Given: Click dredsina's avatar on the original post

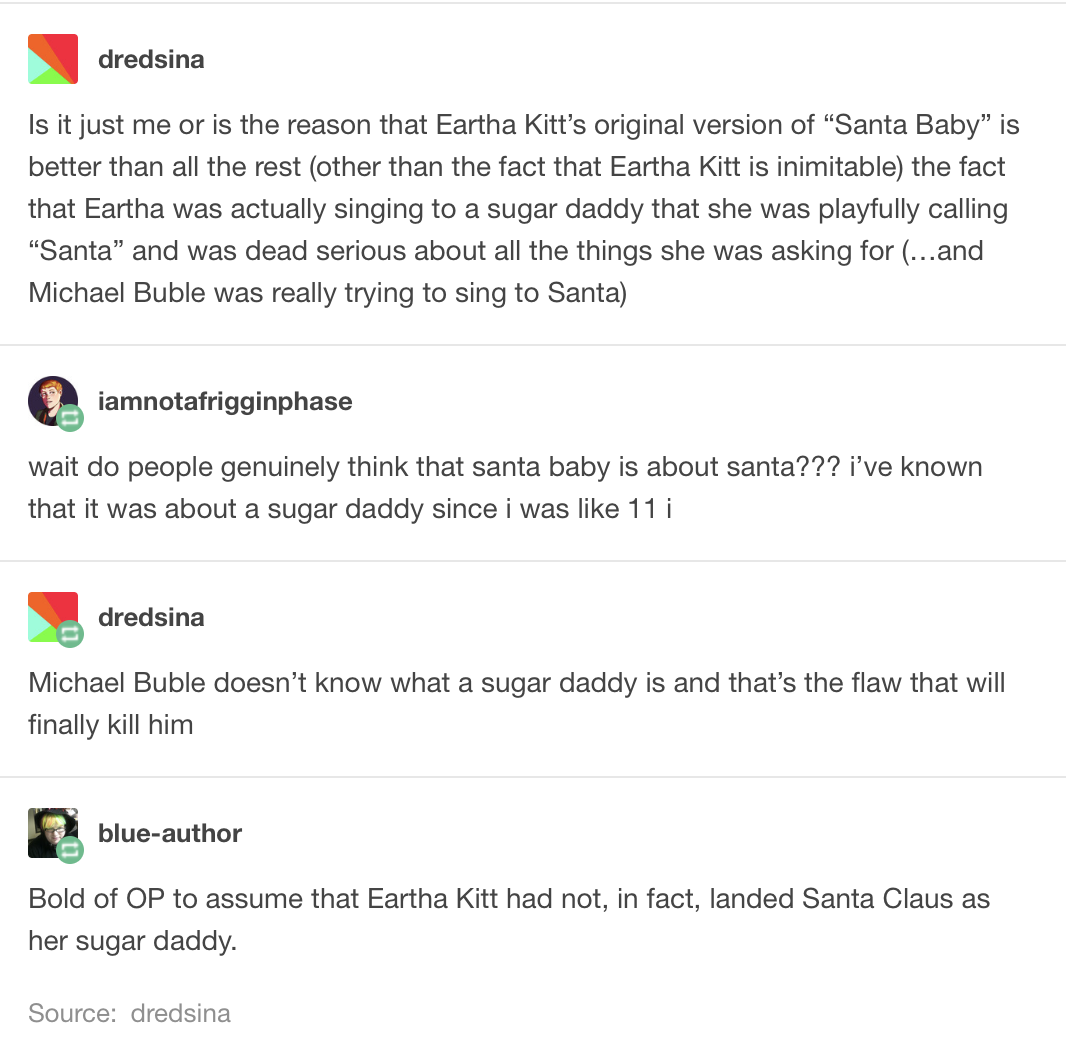Looking at the screenshot, I should [x=53, y=59].
